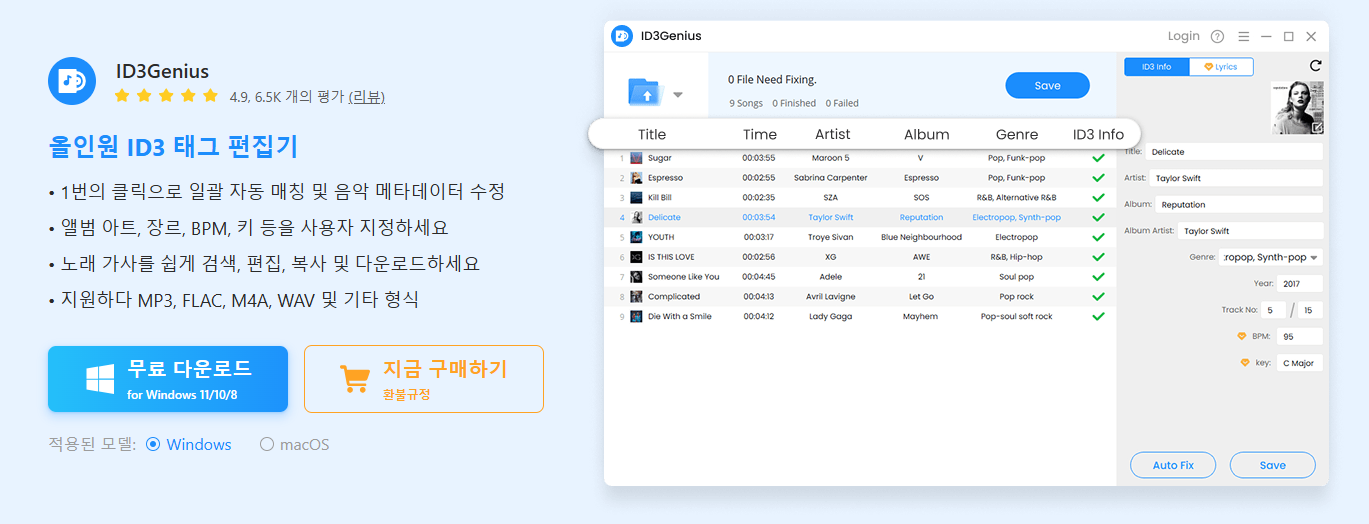Click the album thumbnail for Delicate
This screenshot has width=1369, height=524.
636,217
